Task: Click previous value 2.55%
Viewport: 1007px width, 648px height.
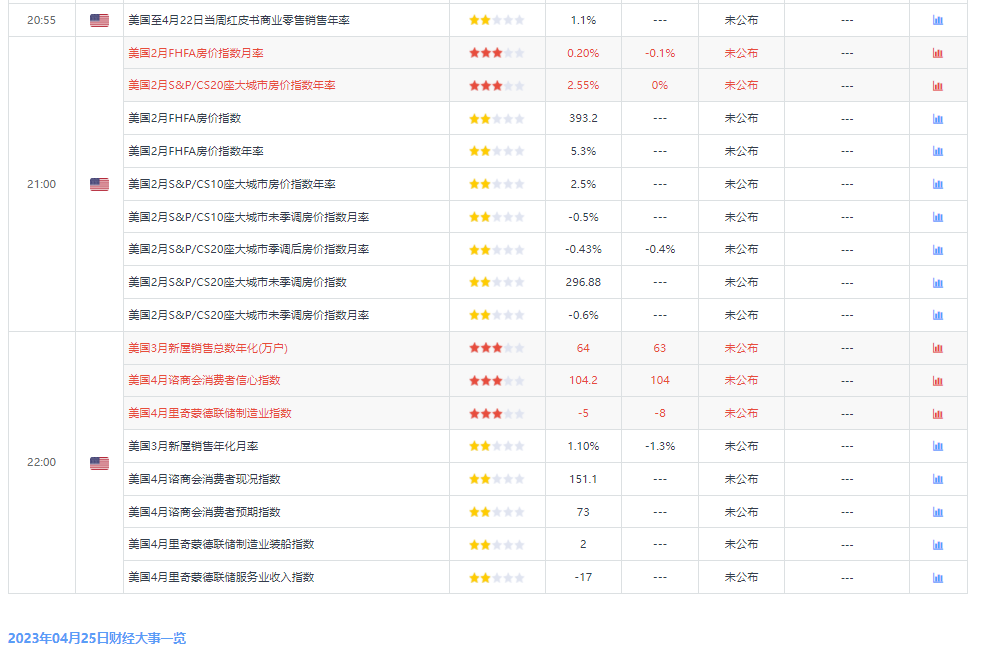Action: [583, 85]
